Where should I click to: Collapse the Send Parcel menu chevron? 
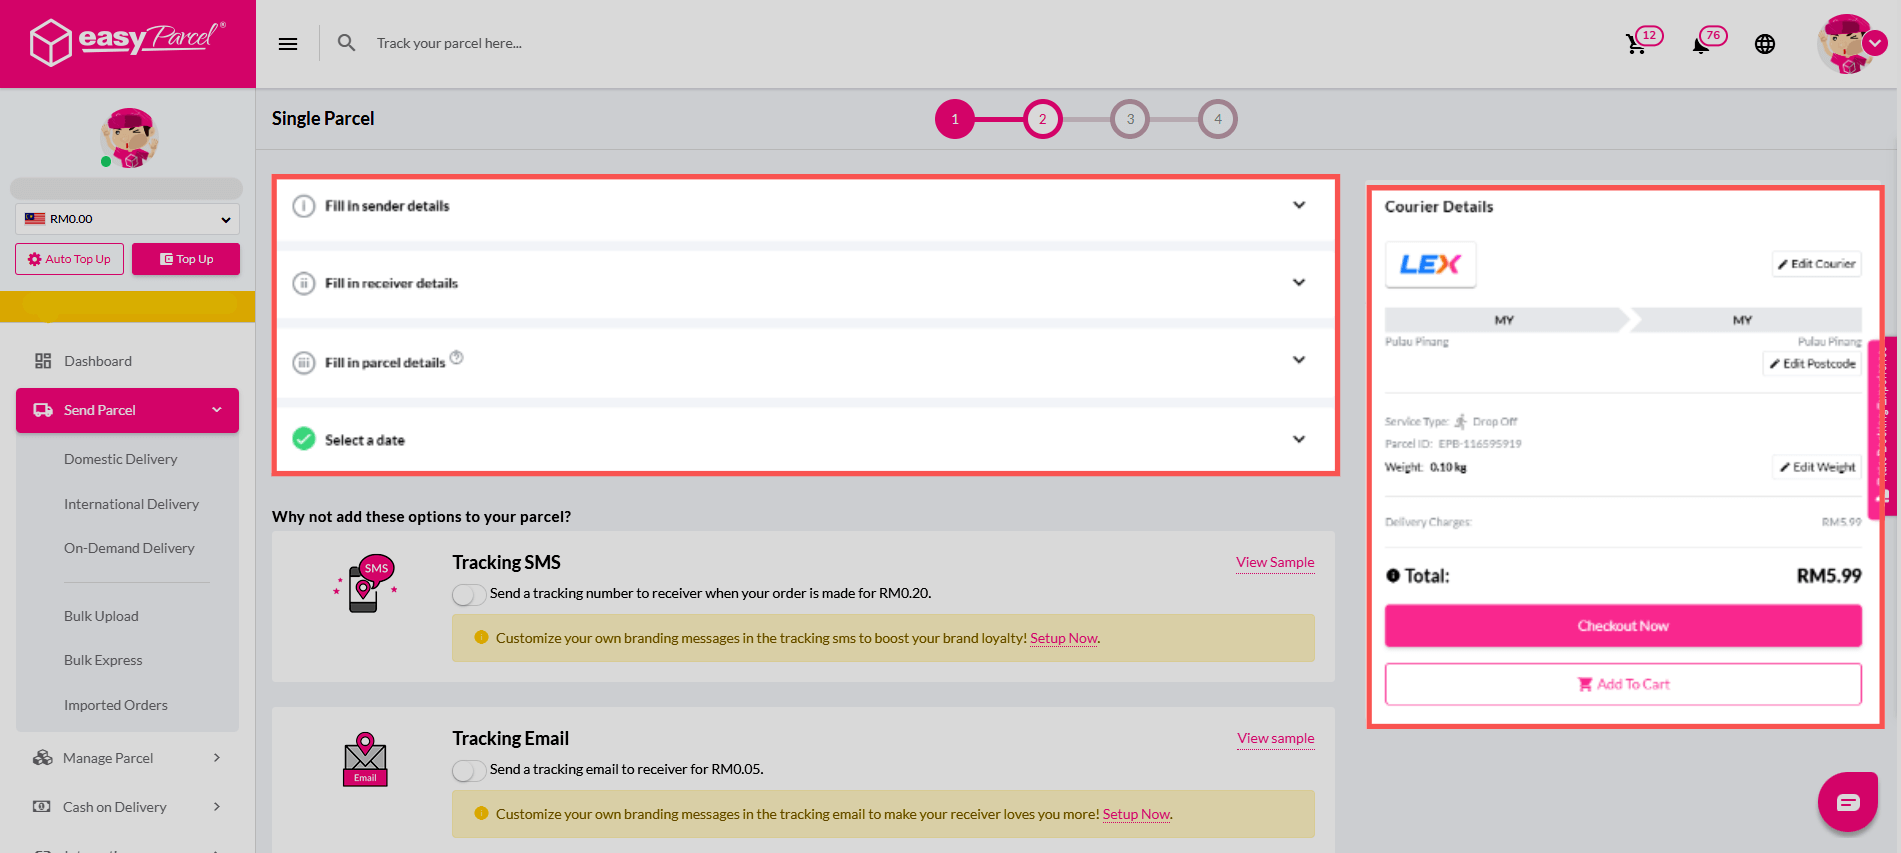[x=217, y=410]
